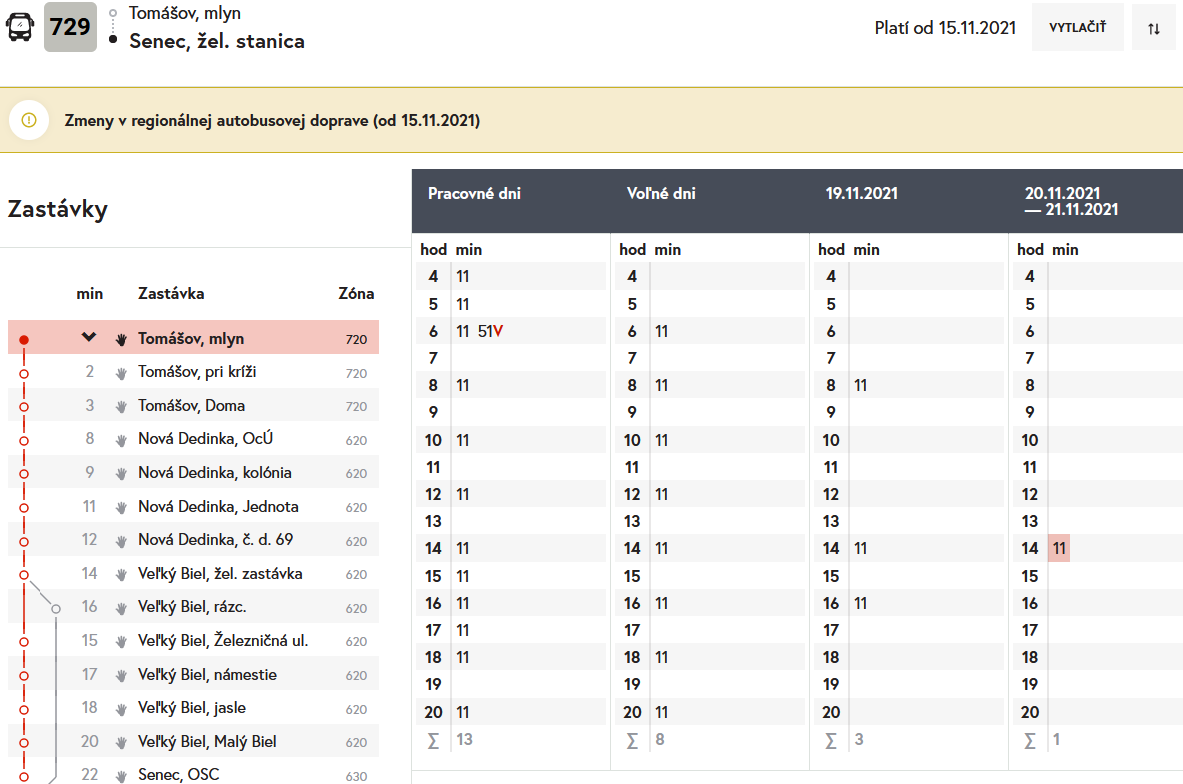This screenshot has height=784, width=1183.
Task: Click the bus icon in the header
Action: coord(19,27)
